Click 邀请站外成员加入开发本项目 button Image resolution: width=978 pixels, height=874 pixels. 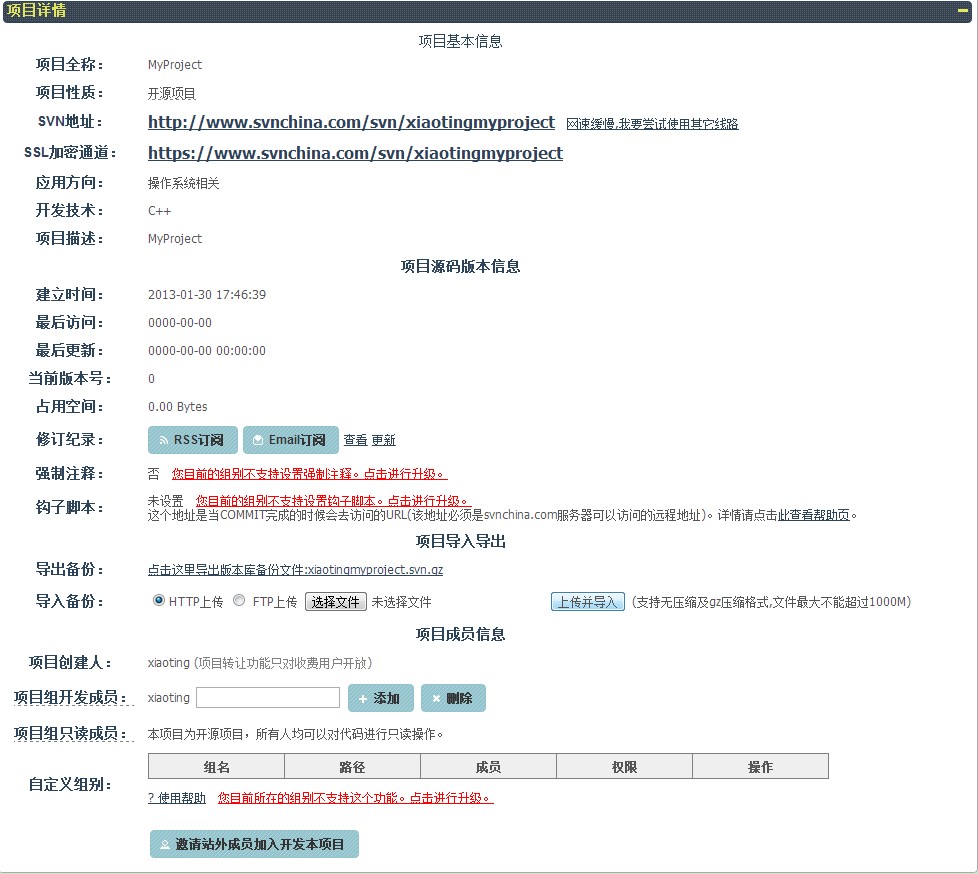click(x=254, y=844)
